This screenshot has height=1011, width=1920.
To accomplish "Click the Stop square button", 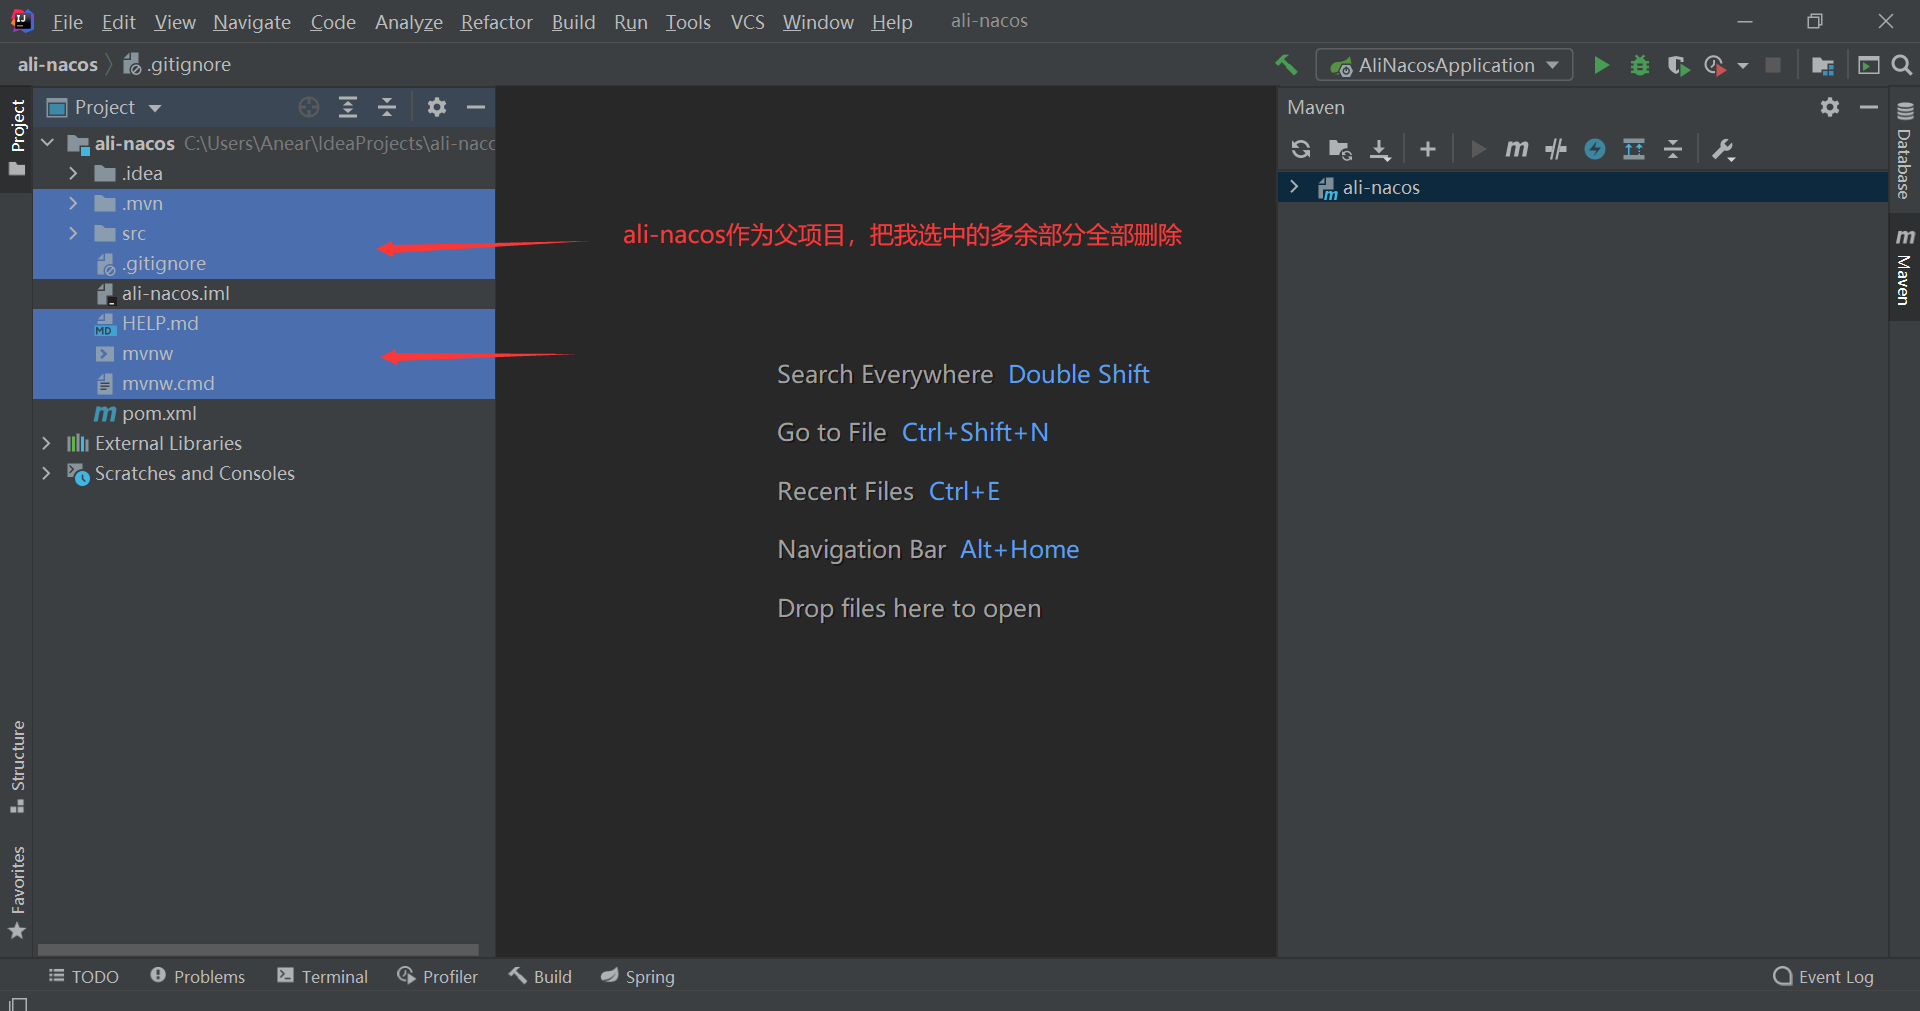I will [1773, 65].
